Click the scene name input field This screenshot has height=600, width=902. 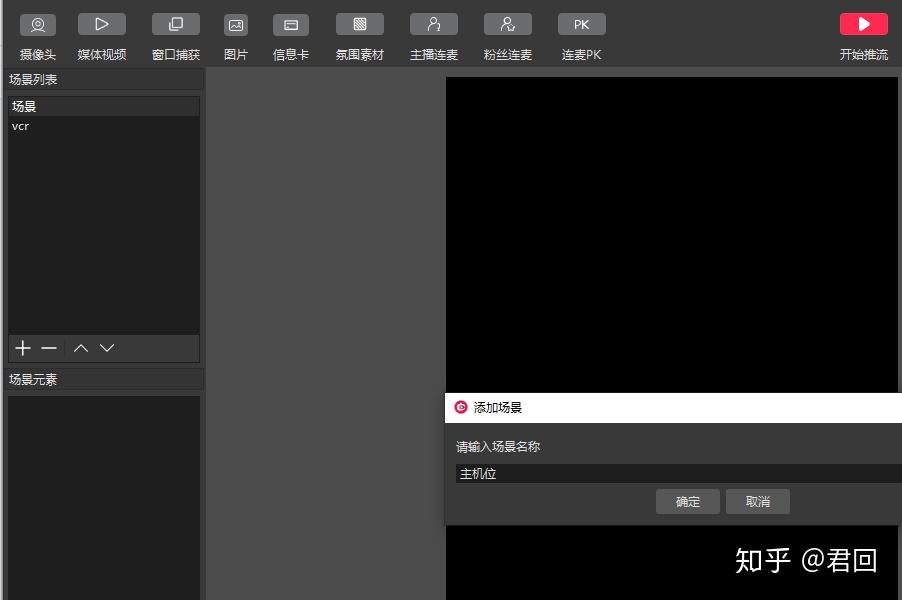[679, 473]
